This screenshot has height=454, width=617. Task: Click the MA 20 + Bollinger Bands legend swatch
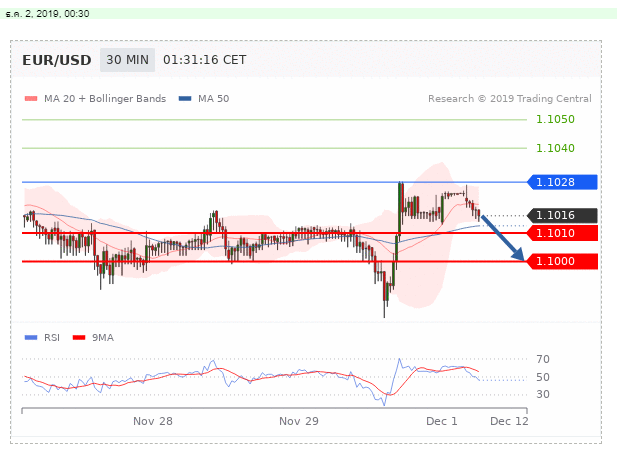click(31, 99)
